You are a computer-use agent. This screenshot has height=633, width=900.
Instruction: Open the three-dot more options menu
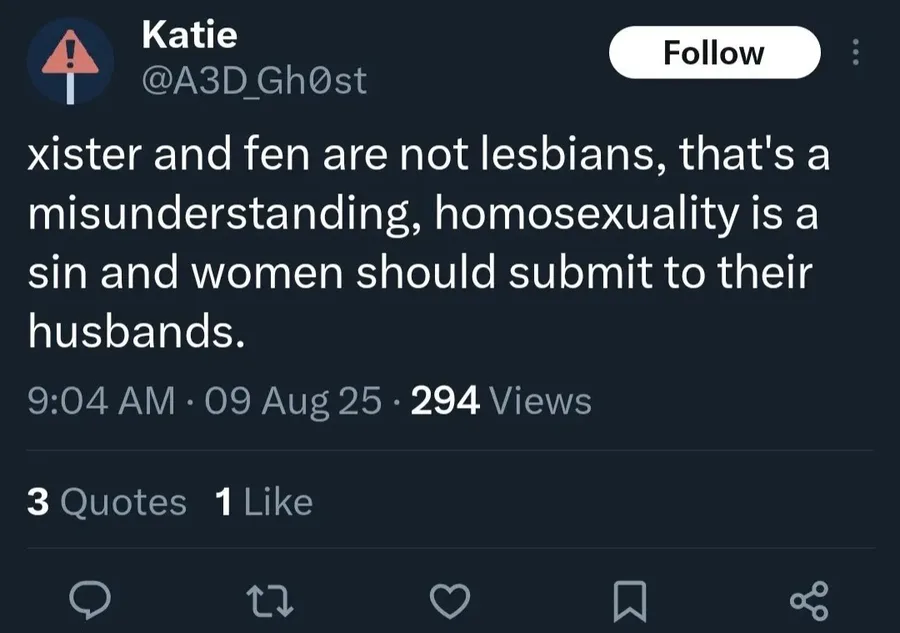coord(856,52)
